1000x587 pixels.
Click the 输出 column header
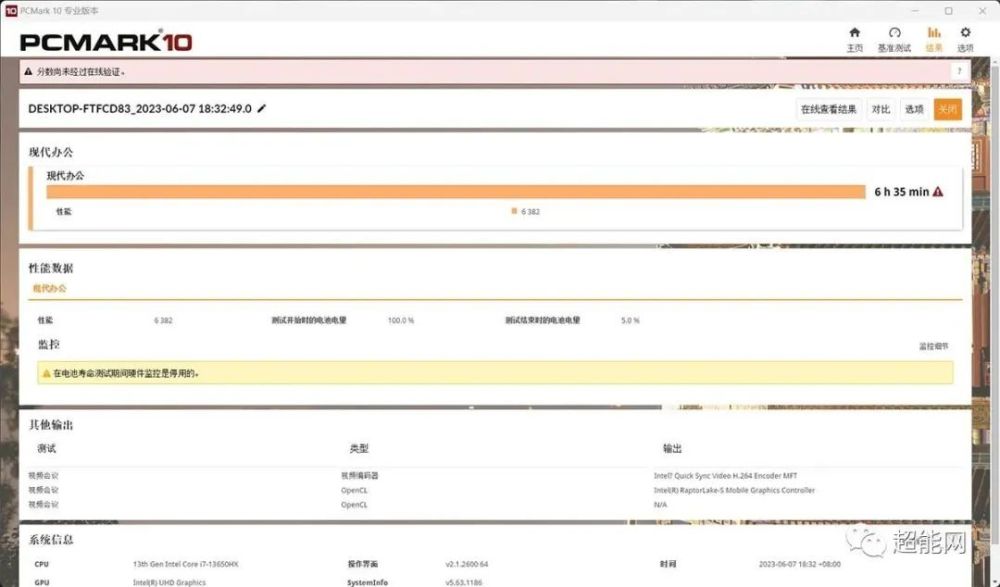click(672, 449)
